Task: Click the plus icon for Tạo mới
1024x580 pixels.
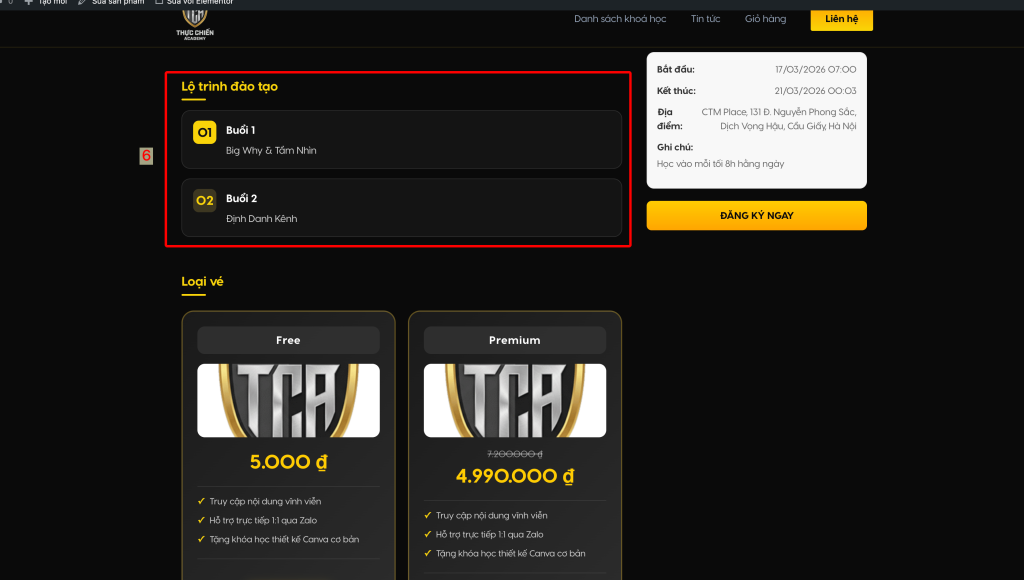Action: click(x=28, y=2)
